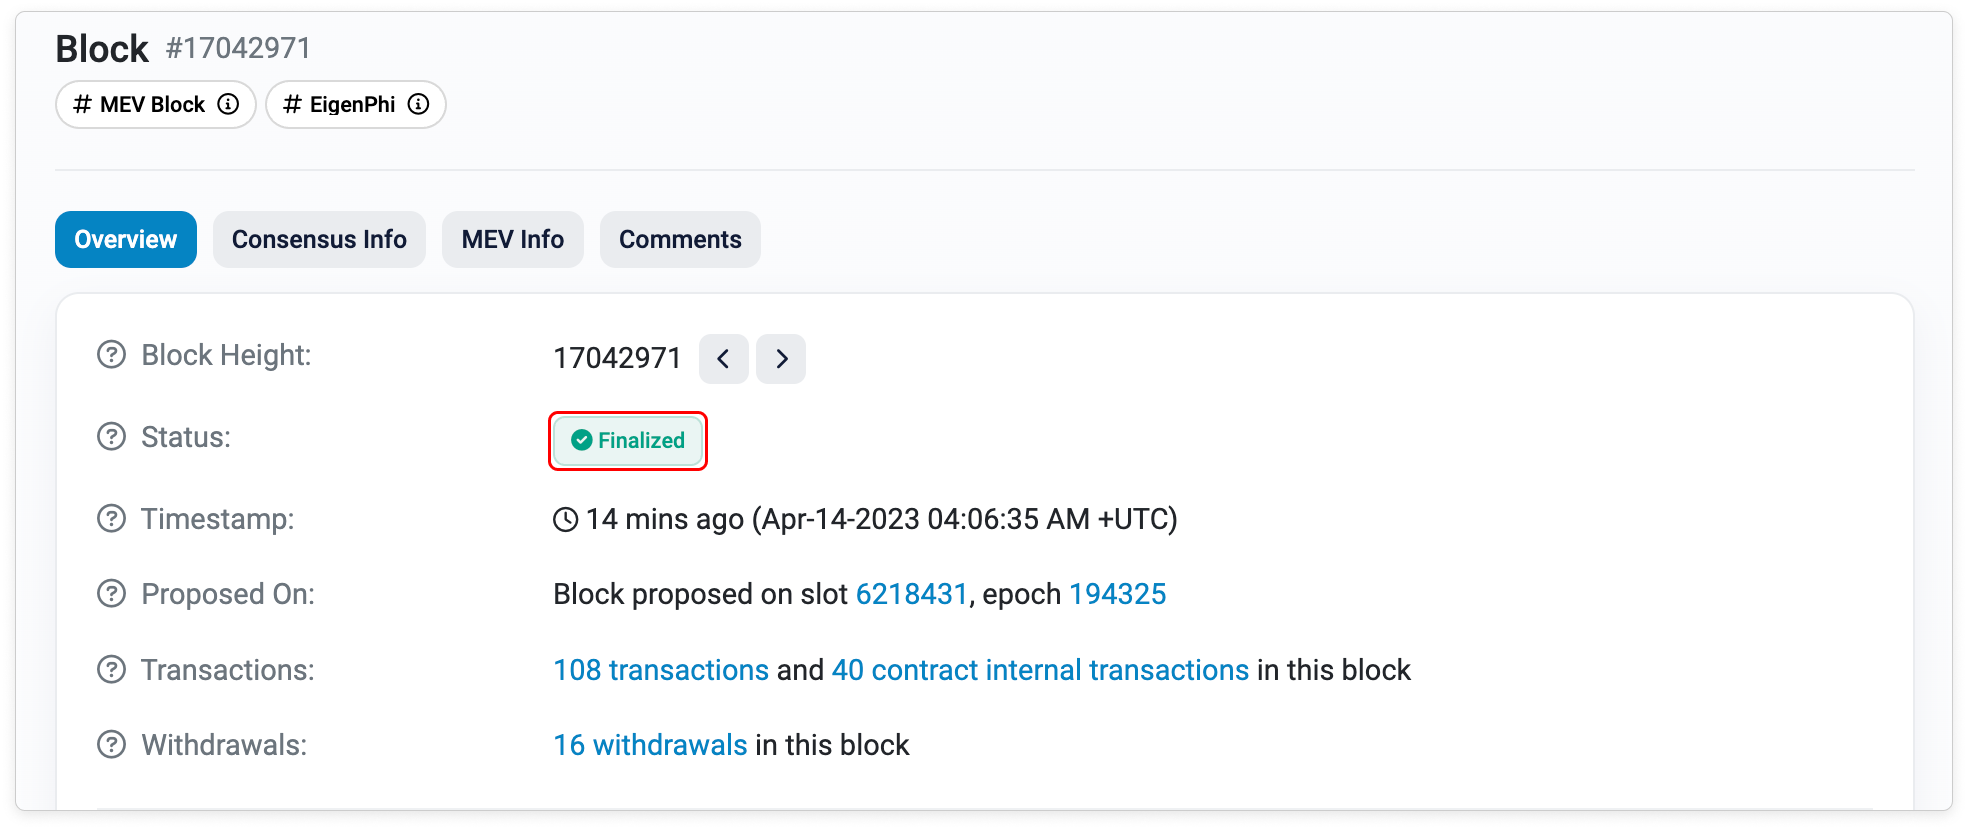Open slot 6218431 link
This screenshot has width=1968, height=830.
[x=911, y=594]
